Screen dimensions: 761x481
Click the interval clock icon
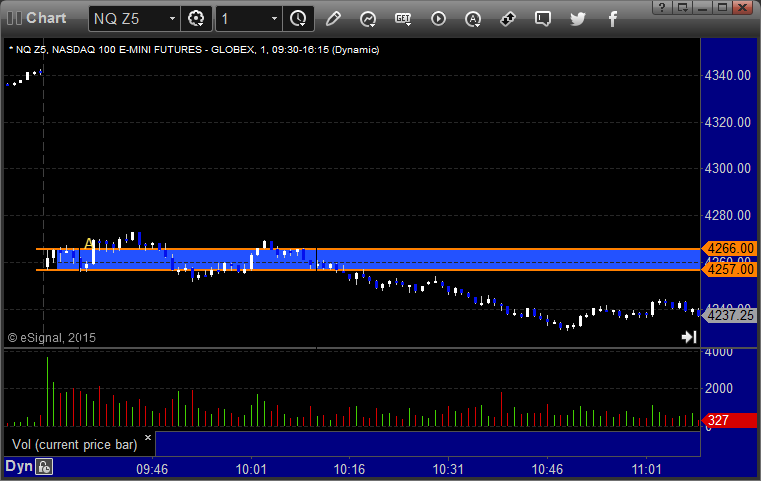297,18
